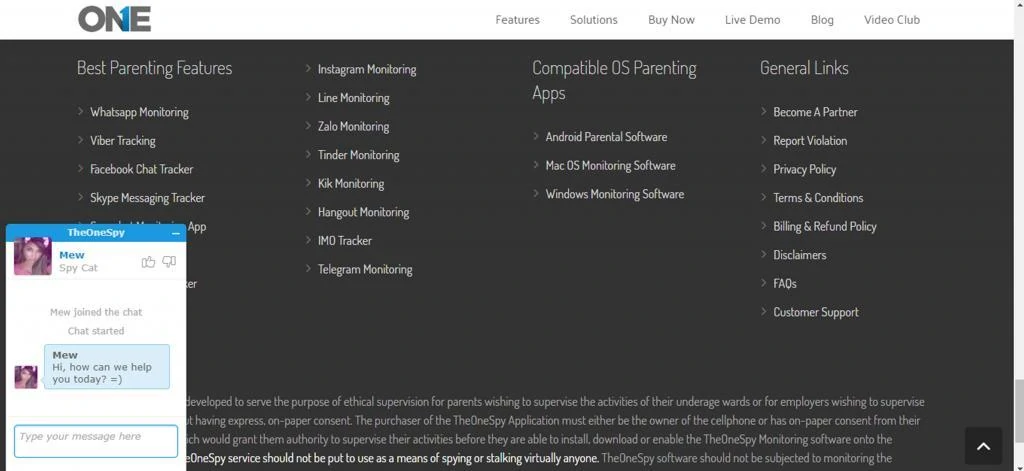Type in the chat message field

pyautogui.click(x=96, y=440)
